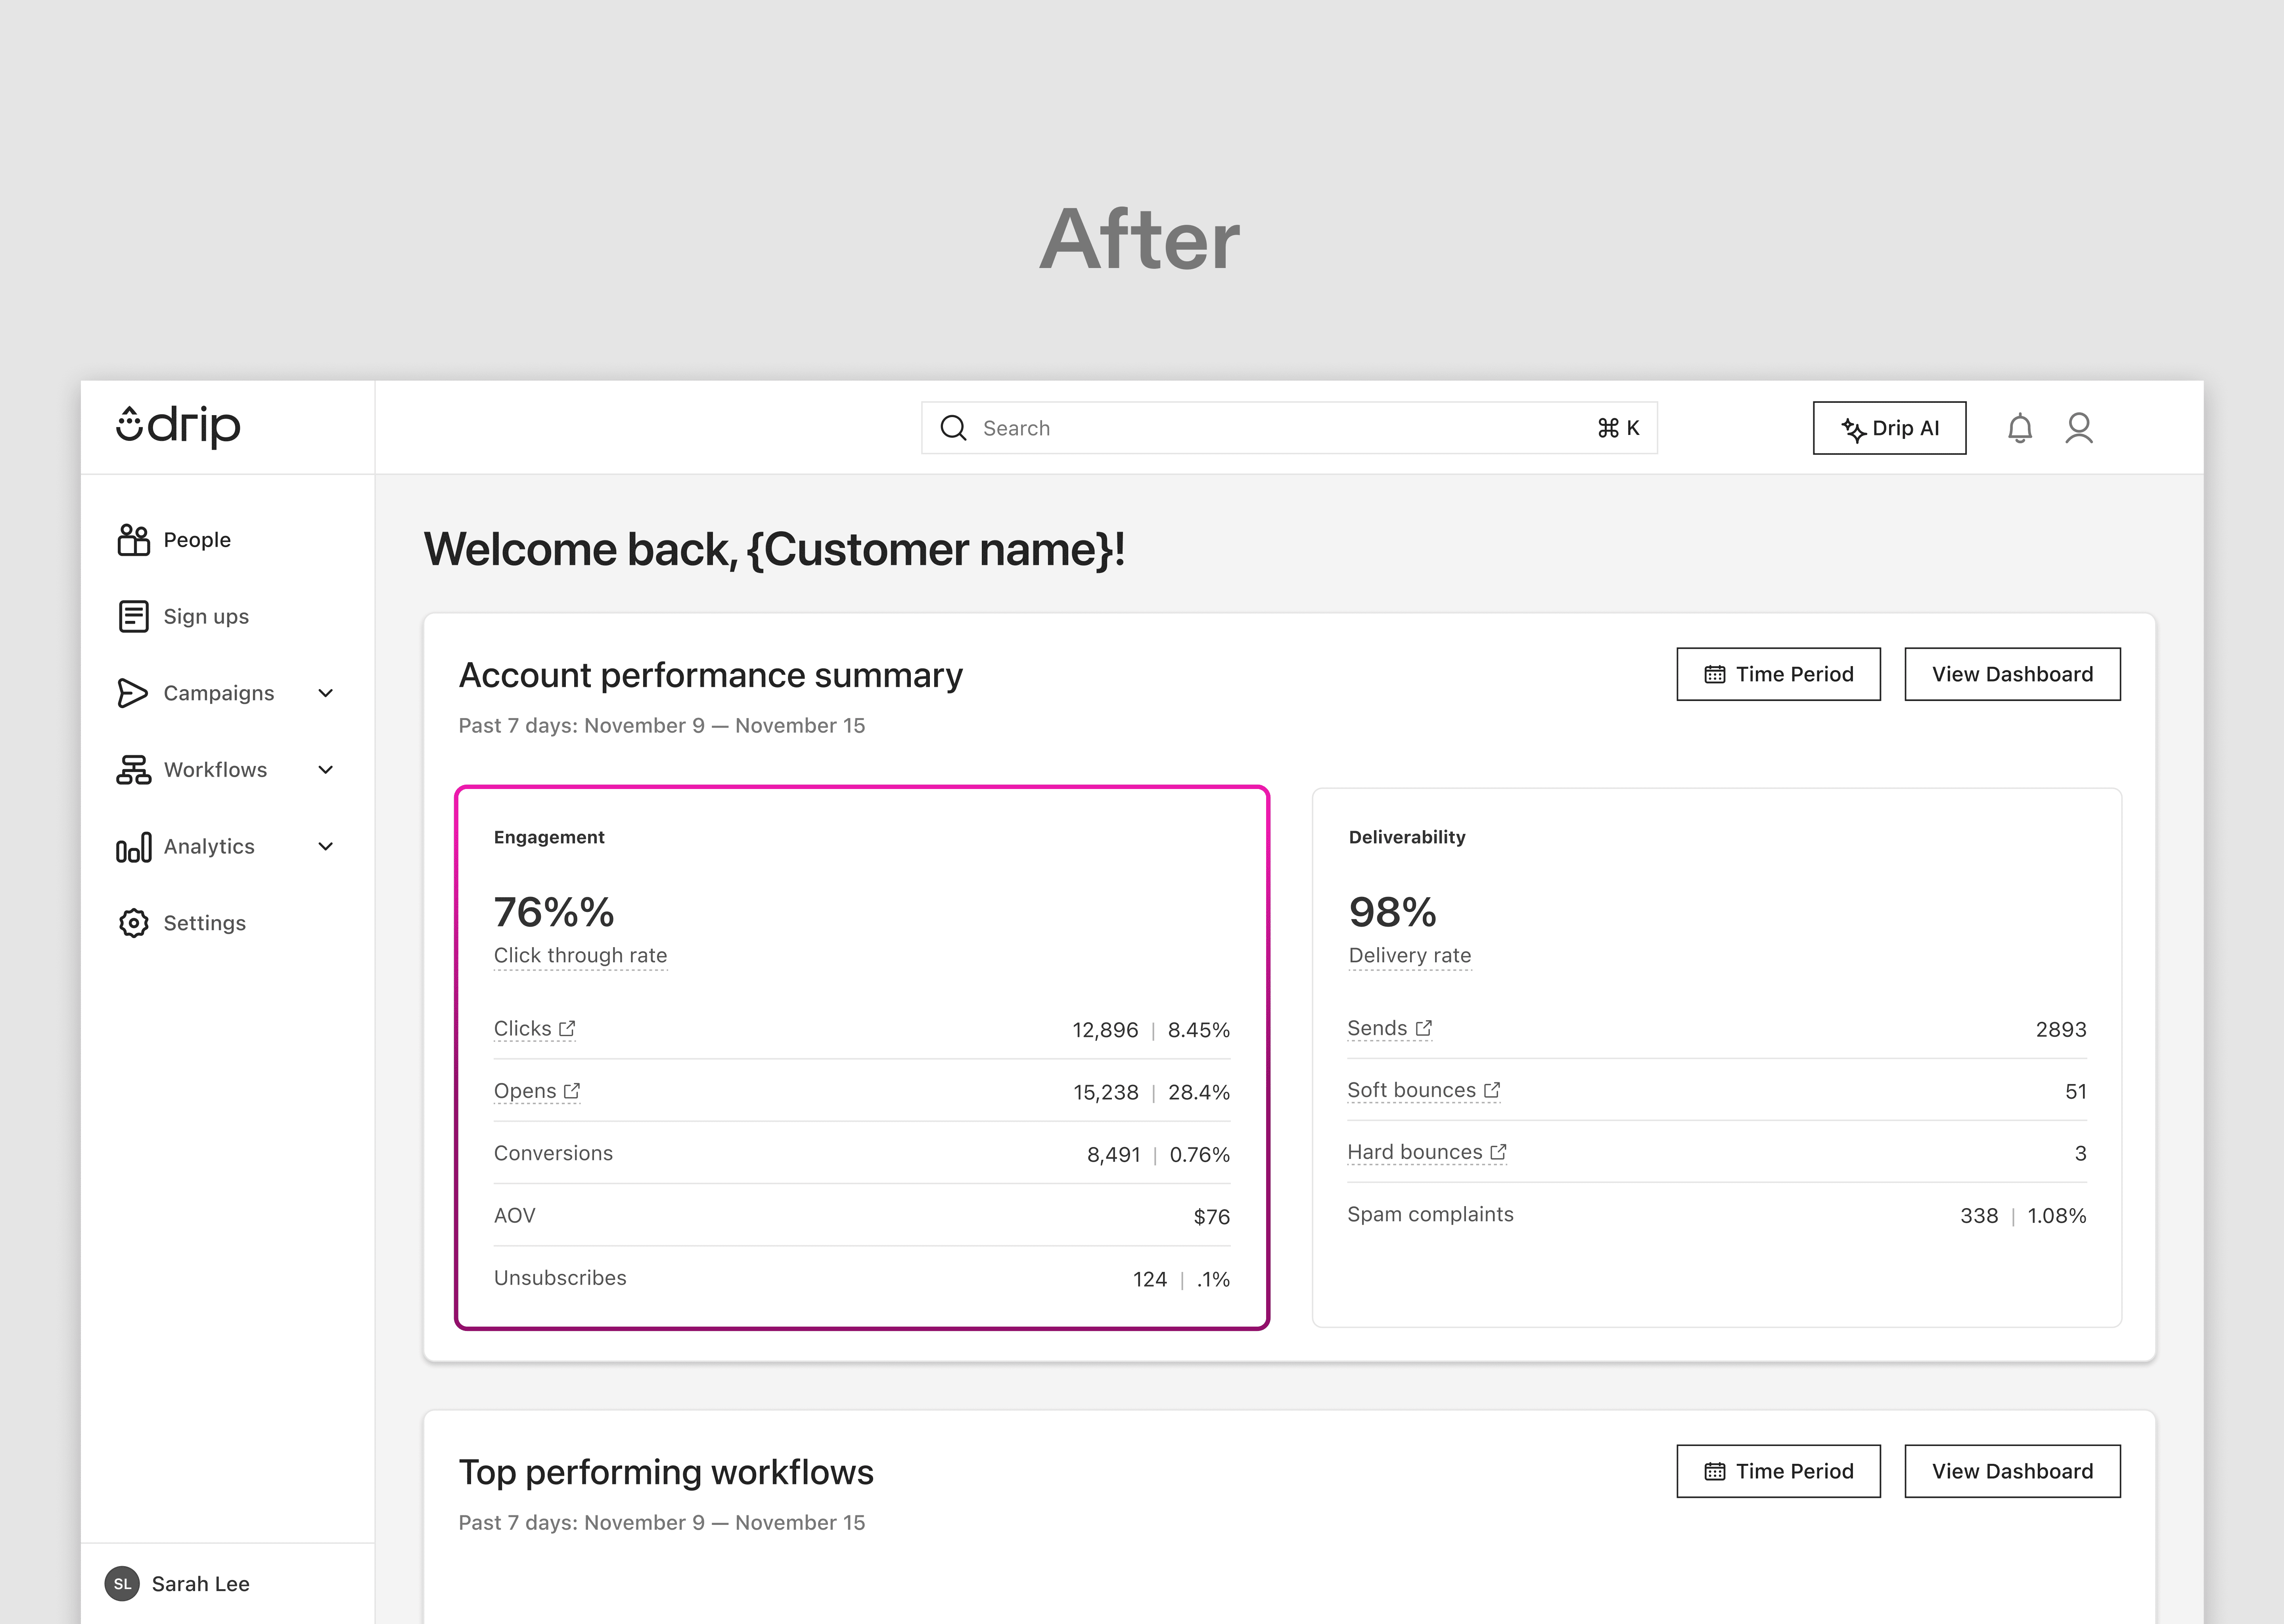Expand the Analytics menu chevron
Screen dimensions: 2284x1624
pos(325,847)
